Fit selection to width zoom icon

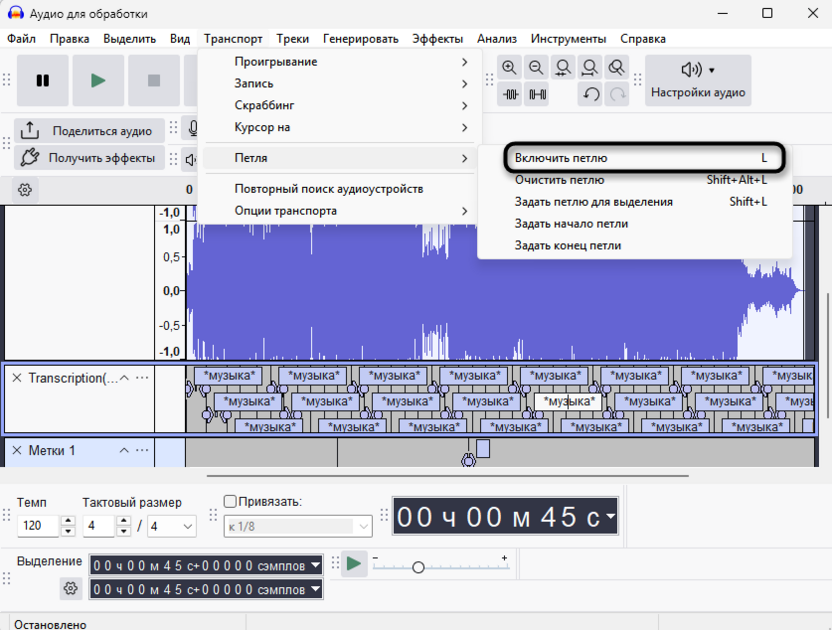click(562, 67)
